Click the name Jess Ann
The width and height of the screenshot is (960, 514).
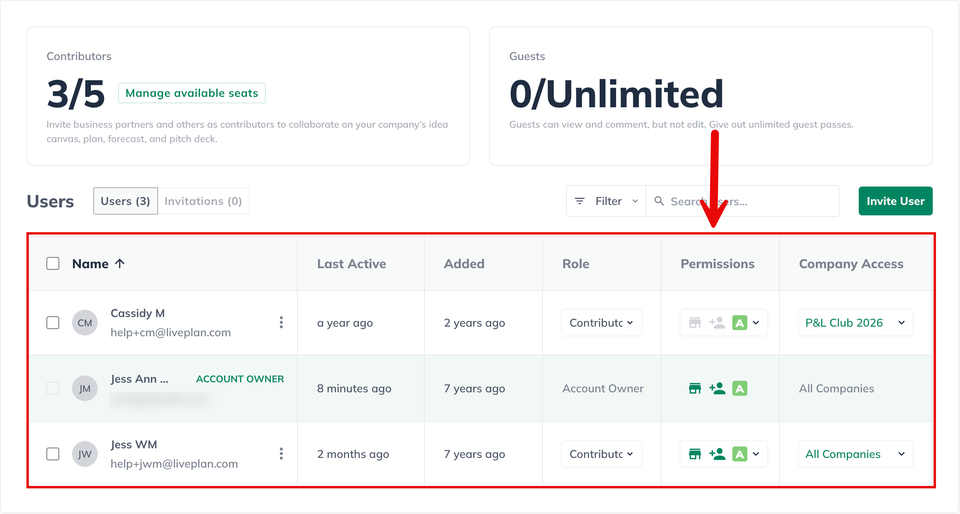coord(139,379)
